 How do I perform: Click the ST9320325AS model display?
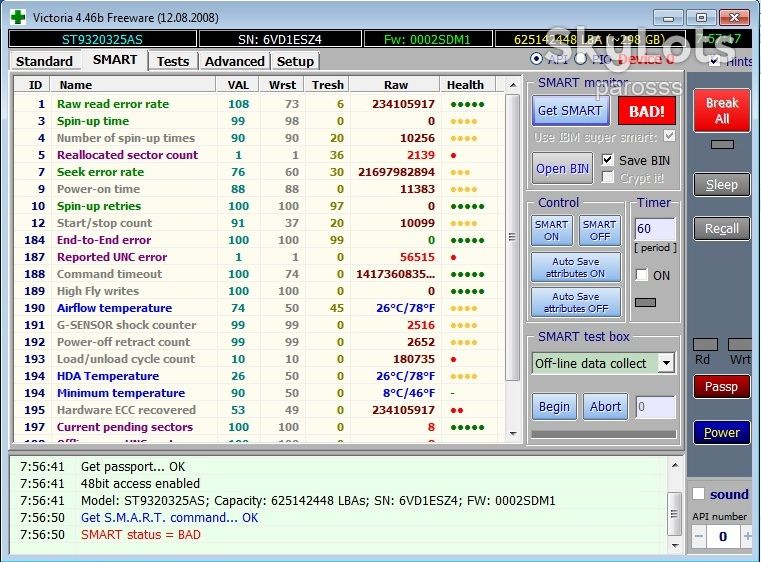(102, 39)
